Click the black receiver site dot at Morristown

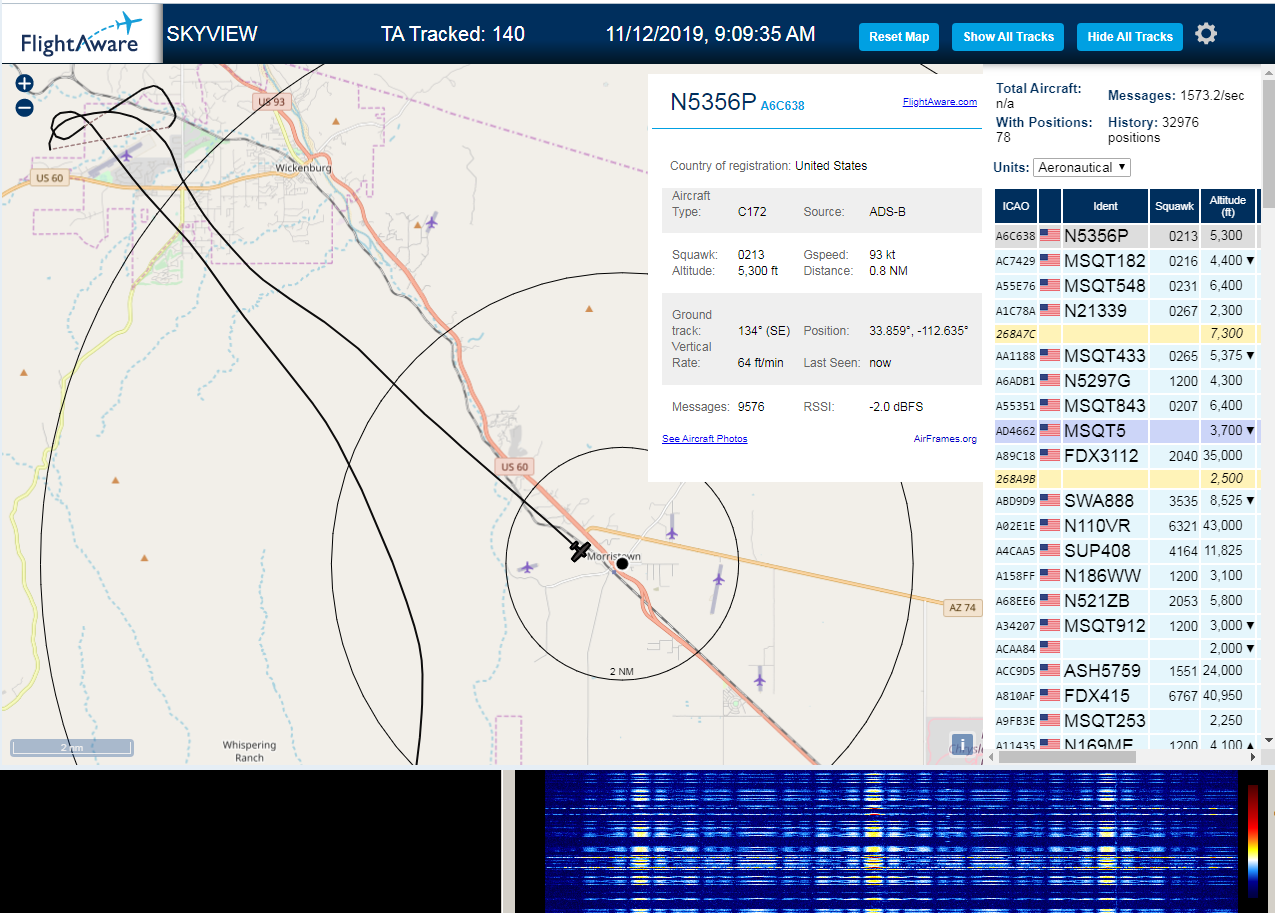622,564
